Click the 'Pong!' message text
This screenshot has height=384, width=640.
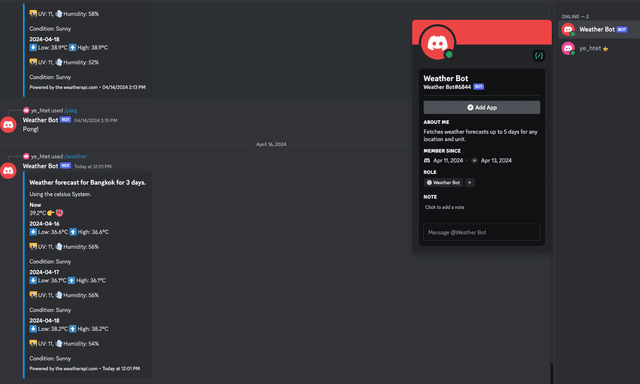tap(31, 129)
